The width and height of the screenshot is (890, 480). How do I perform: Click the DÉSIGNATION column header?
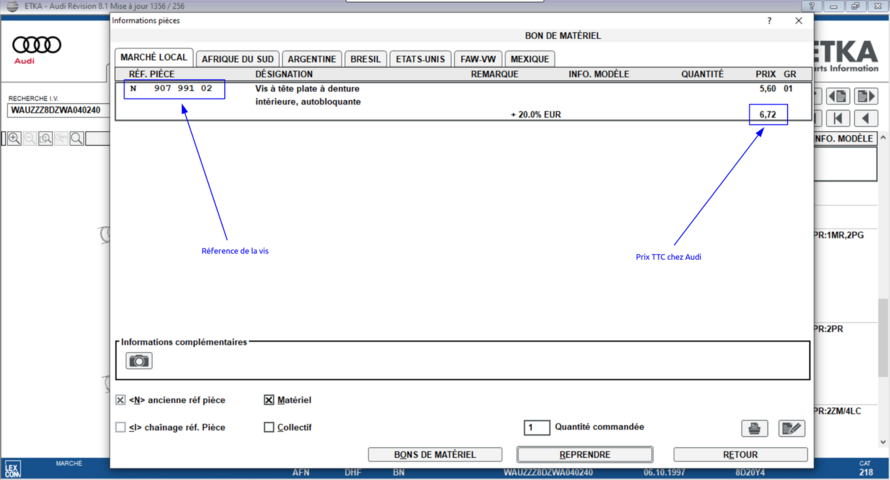coord(284,74)
